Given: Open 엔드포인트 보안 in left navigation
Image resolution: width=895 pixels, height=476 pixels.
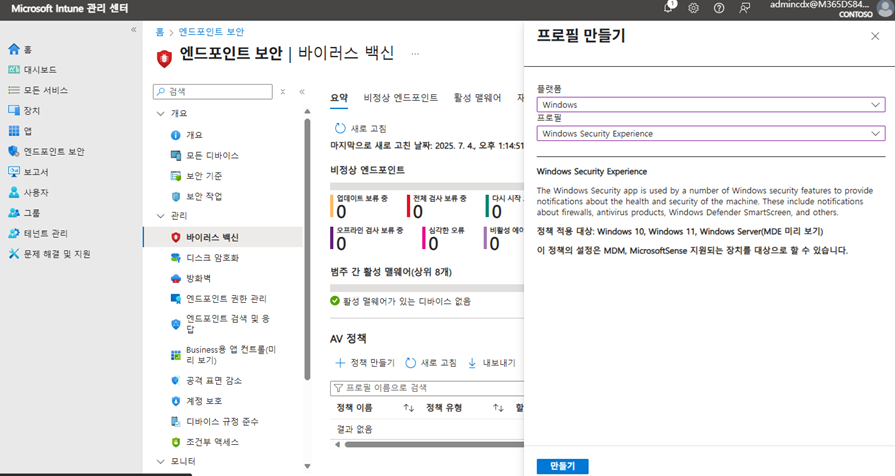Looking at the screenshot, I should [46, 151].
